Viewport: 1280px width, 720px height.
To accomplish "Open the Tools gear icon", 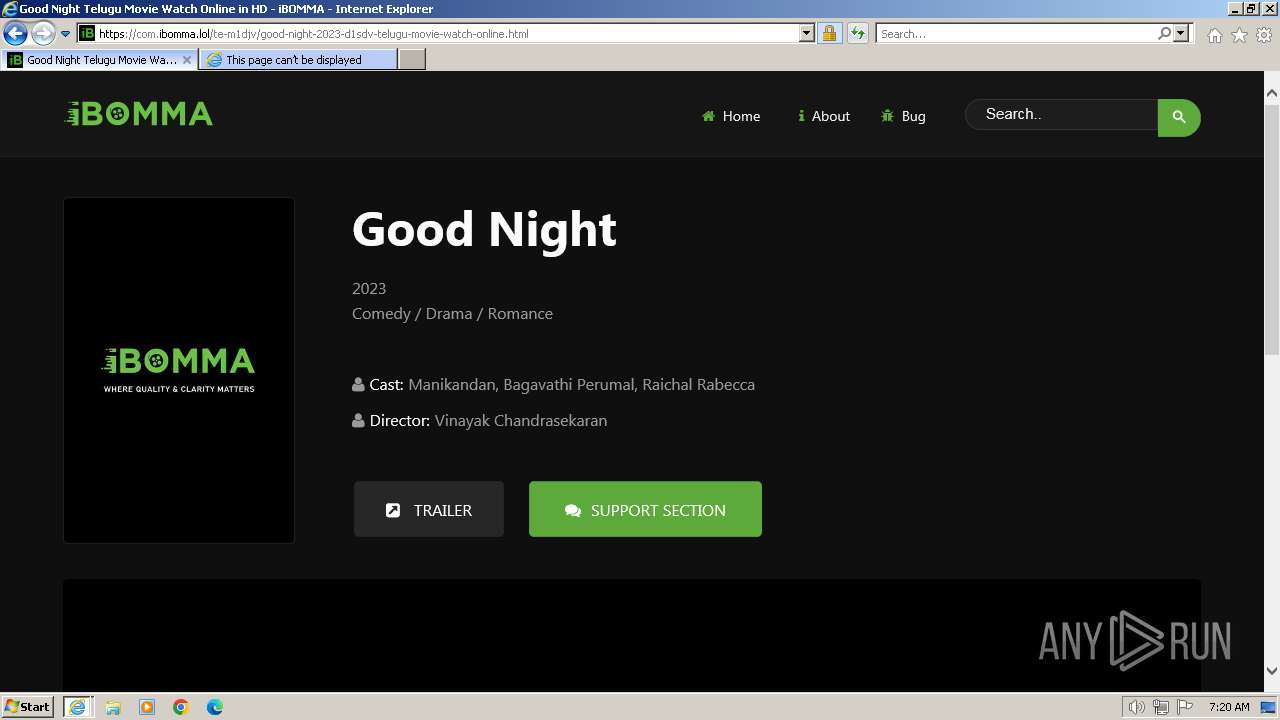I will [1264, 35].
